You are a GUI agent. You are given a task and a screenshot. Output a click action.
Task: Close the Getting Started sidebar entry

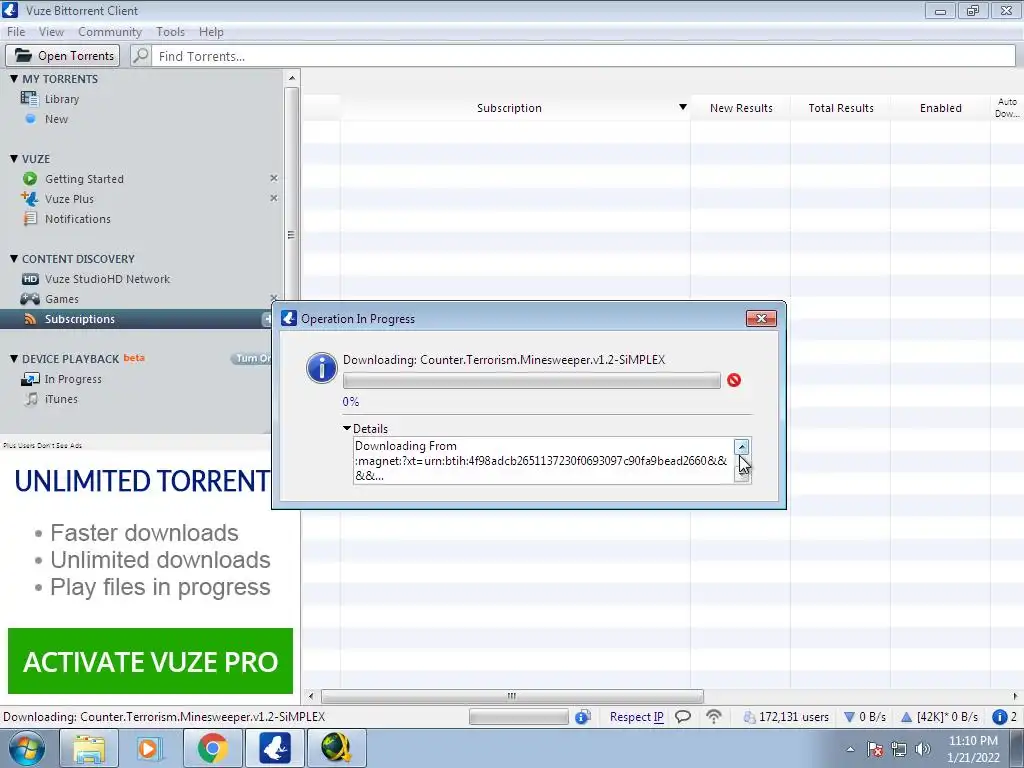(x=274, y=178)
